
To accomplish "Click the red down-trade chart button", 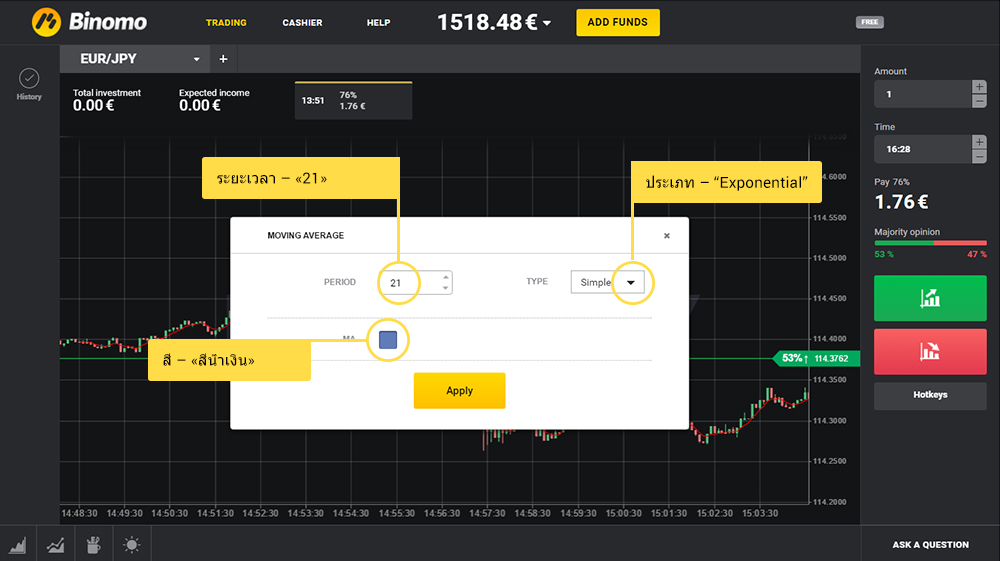I will click(930, 351).
